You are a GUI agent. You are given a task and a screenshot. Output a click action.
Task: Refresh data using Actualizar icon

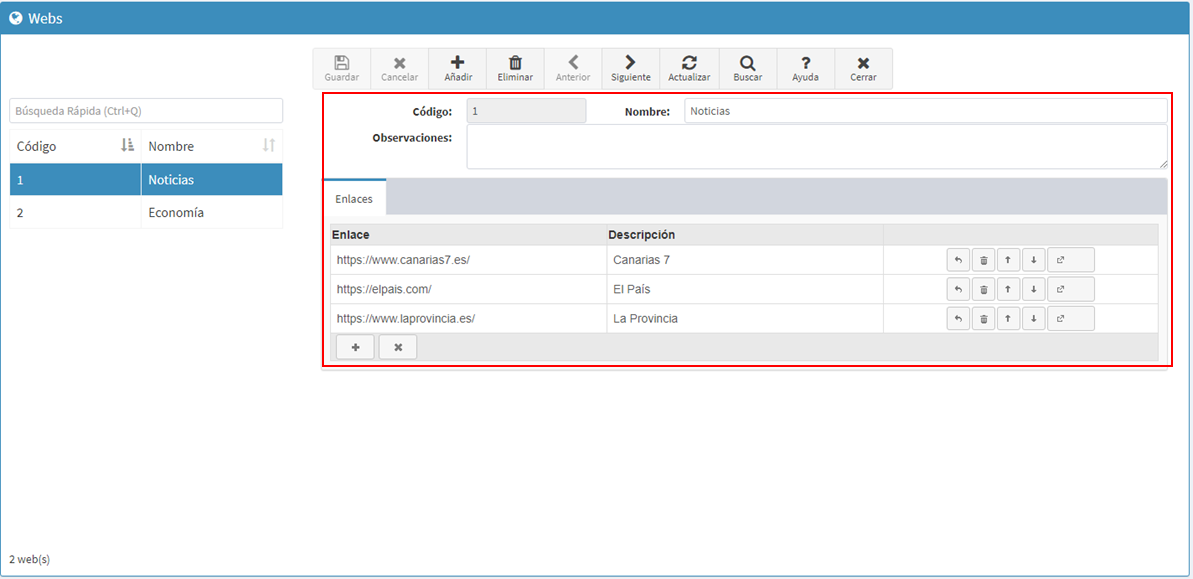(x=689, y=68)
